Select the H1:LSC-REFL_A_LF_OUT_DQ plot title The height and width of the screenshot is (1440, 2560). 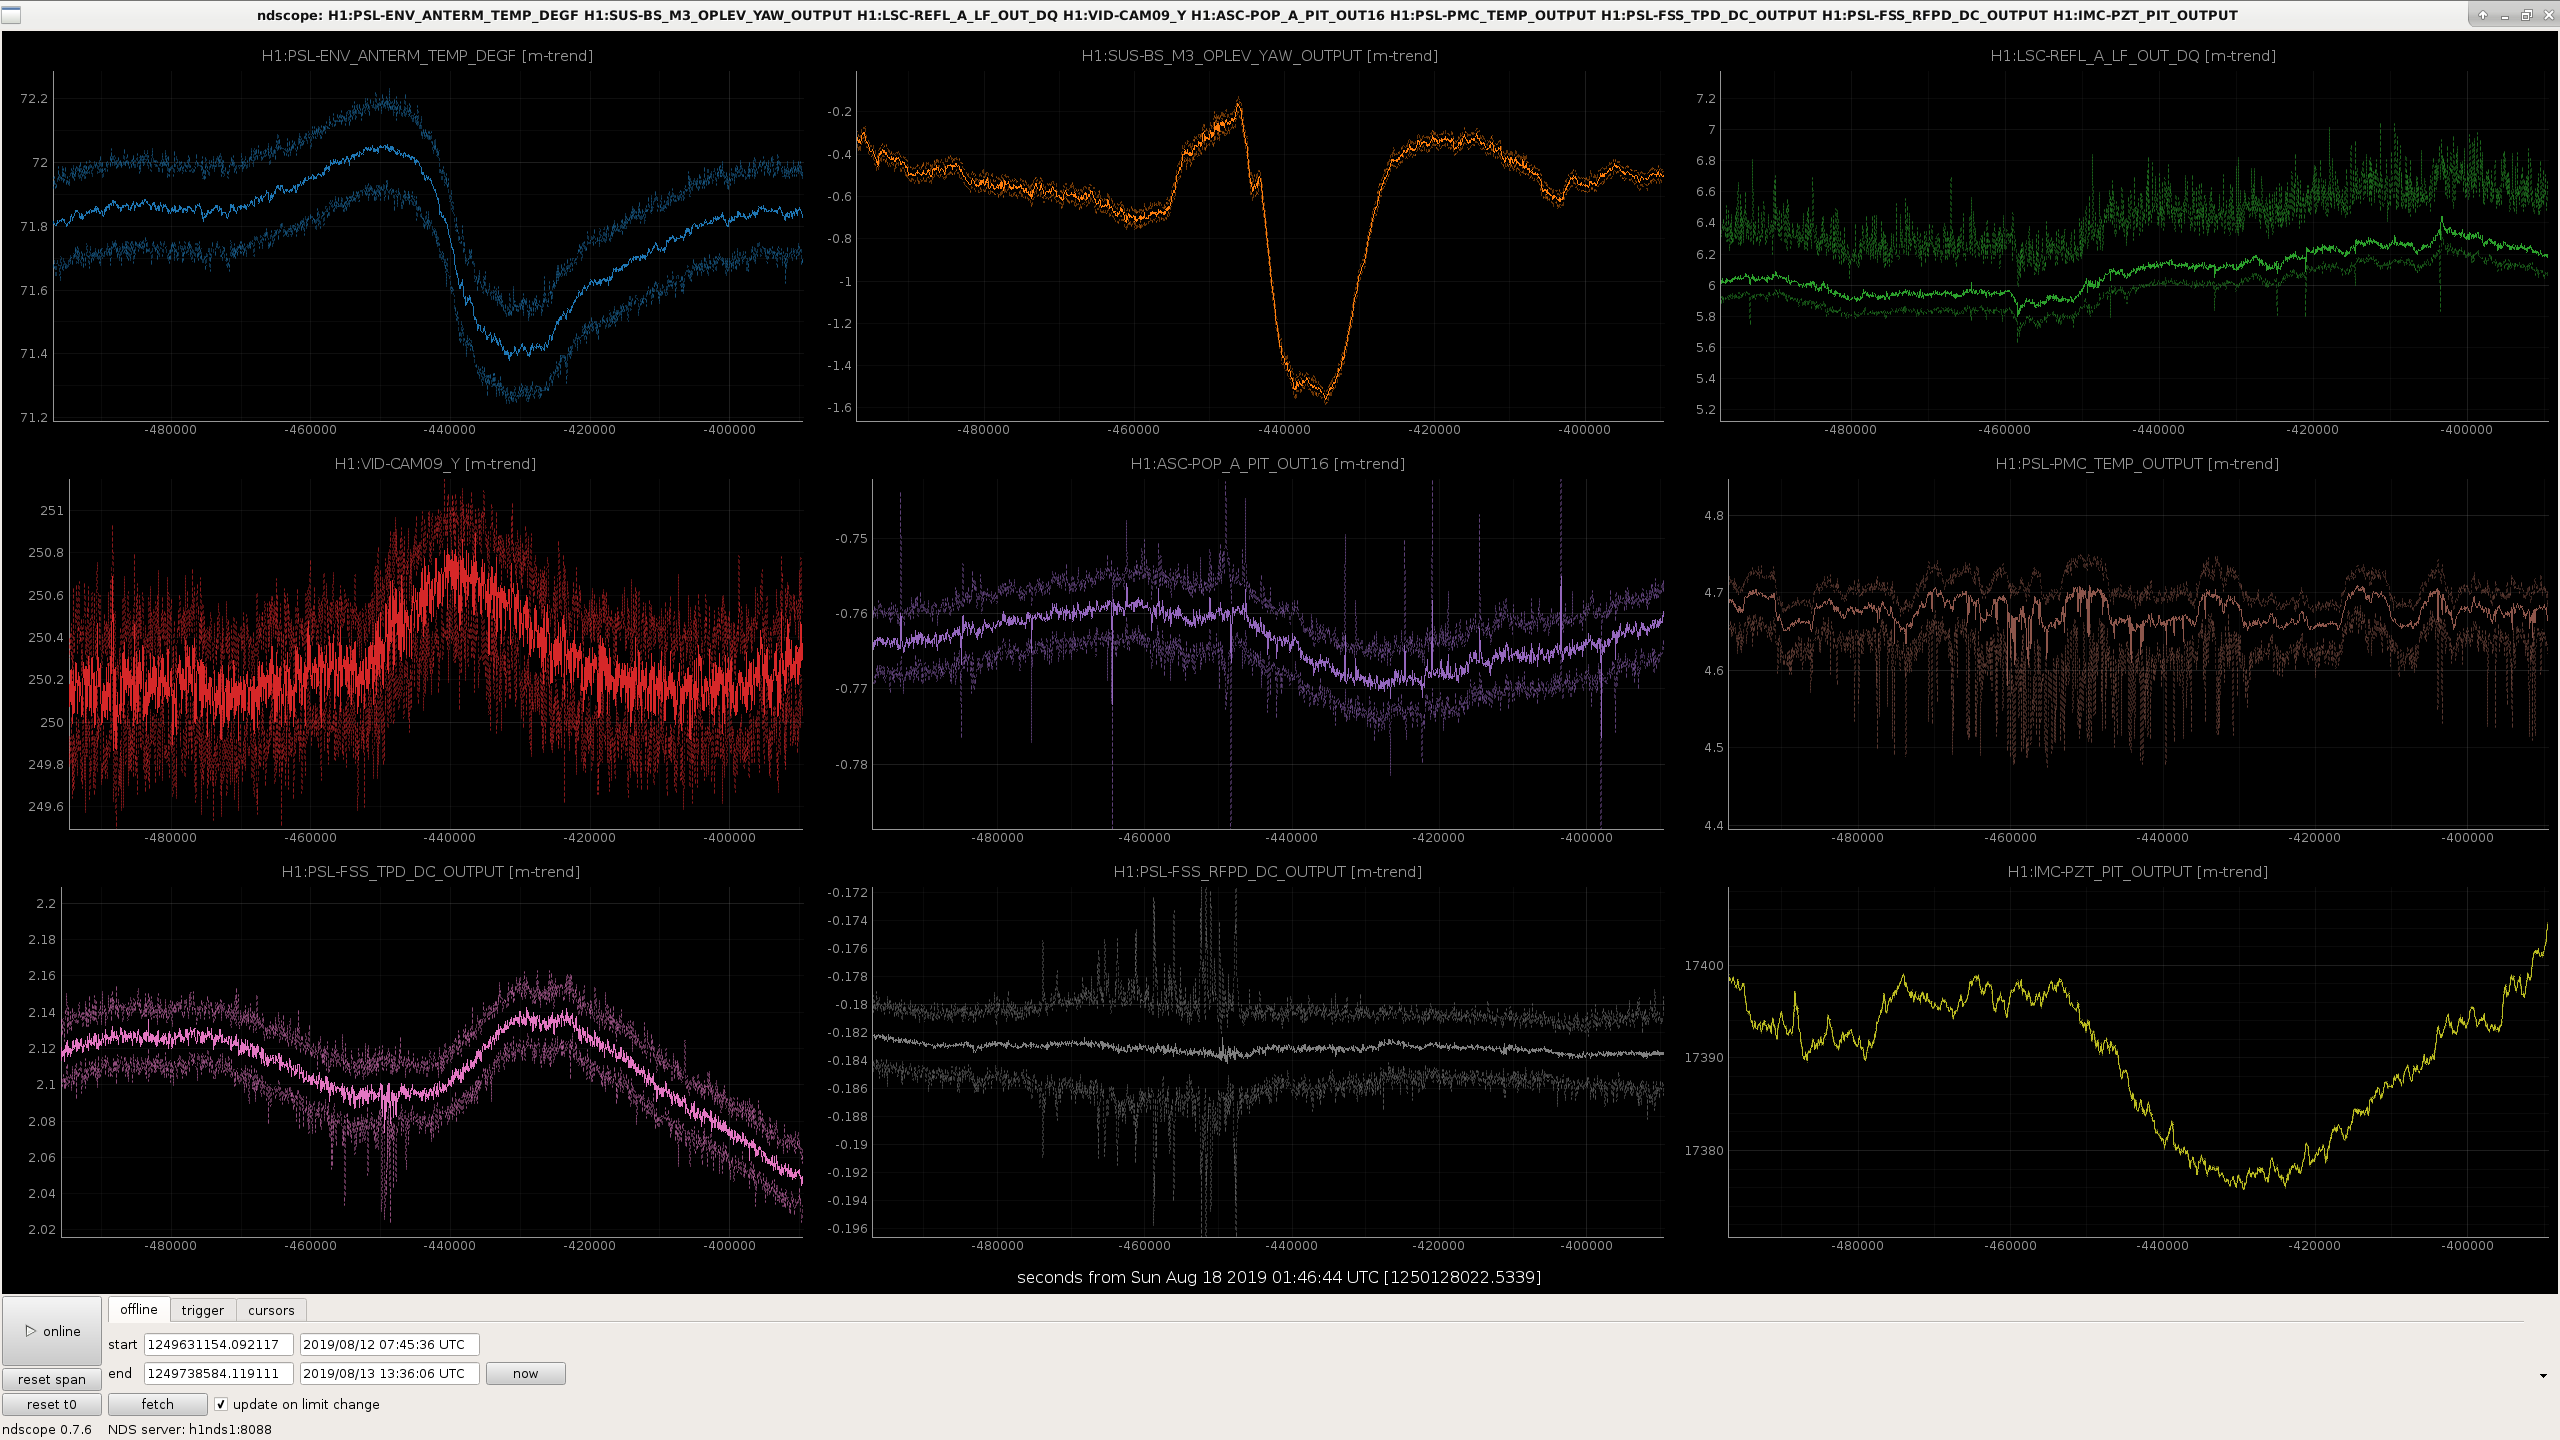2133,56
